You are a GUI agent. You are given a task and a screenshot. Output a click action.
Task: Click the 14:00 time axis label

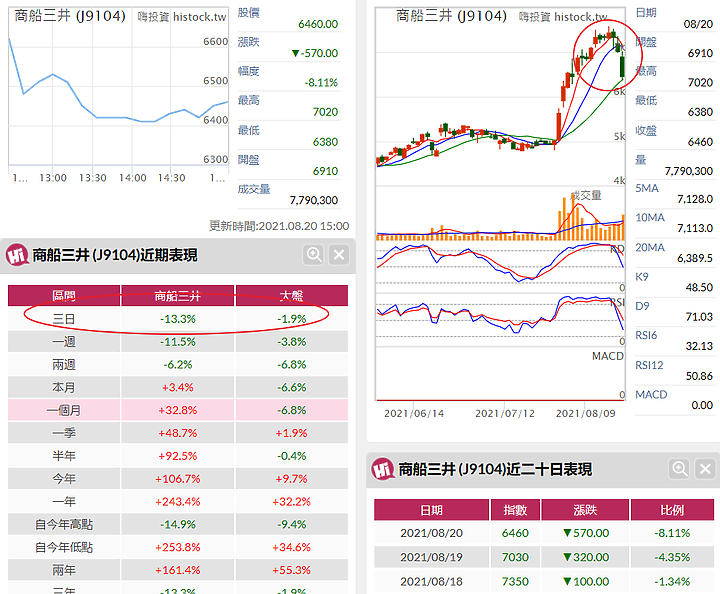(x=133, y=178)
